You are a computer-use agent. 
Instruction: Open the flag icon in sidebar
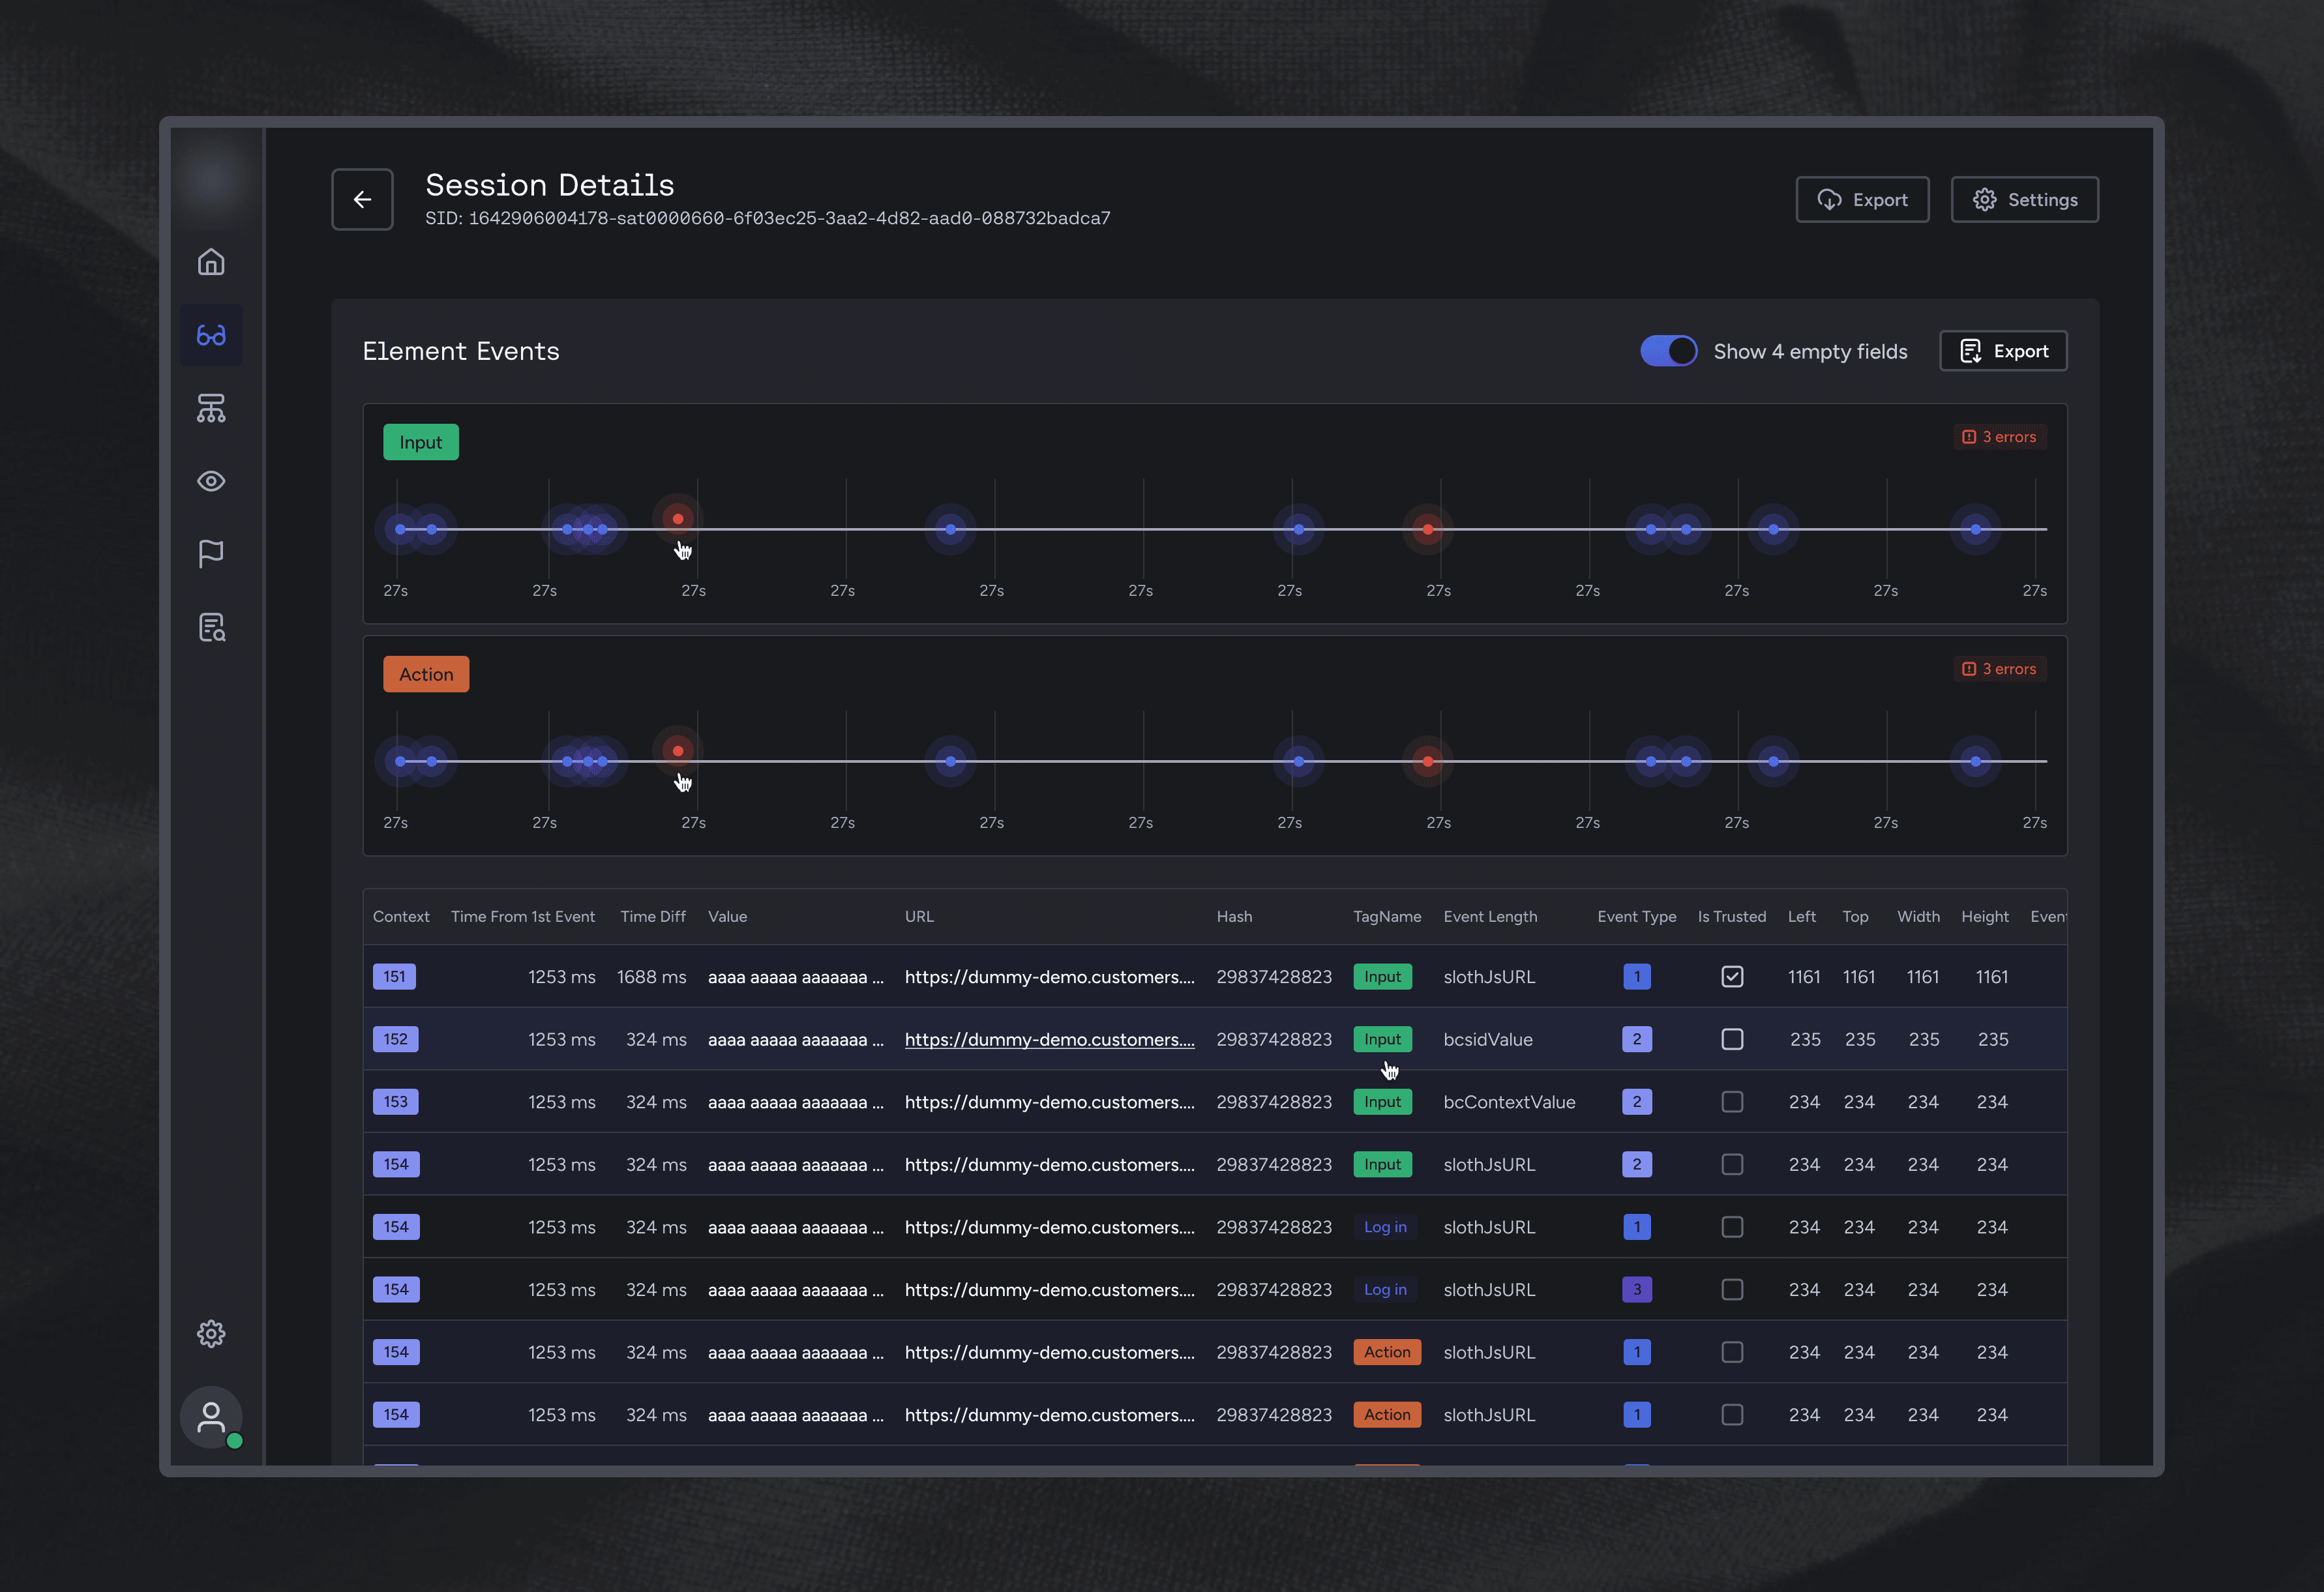211,554
